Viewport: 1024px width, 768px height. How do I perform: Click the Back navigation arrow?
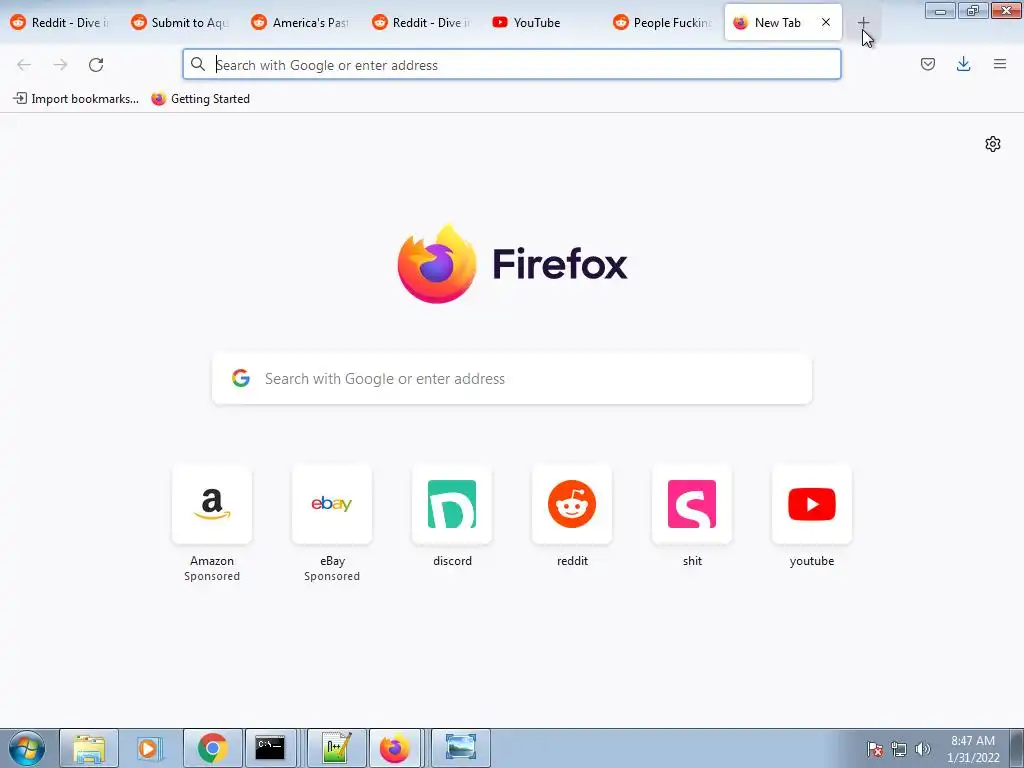(x=24, y=65)
